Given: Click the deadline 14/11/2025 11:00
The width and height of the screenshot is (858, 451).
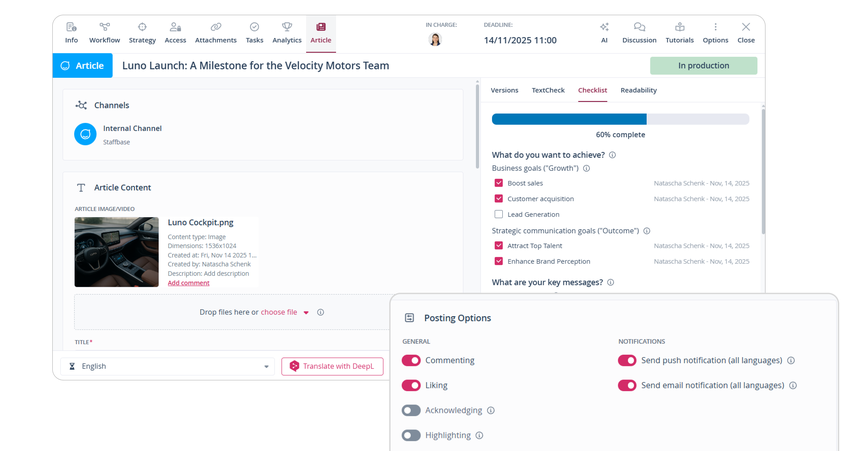Looking at the screenshot, I should point(520,41).
